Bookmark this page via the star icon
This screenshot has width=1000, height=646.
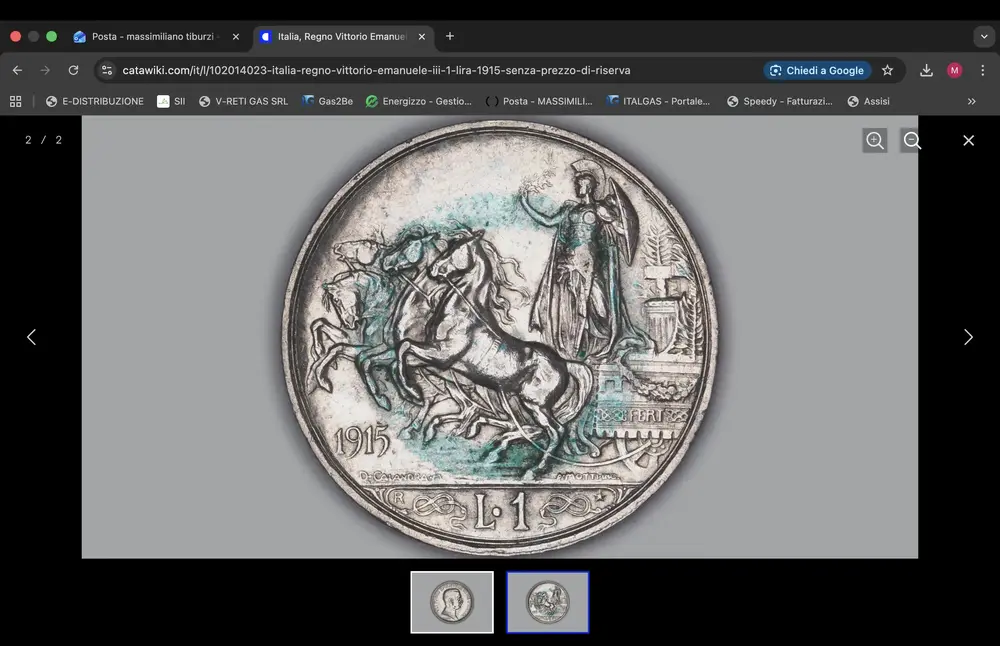coord(887,70)
